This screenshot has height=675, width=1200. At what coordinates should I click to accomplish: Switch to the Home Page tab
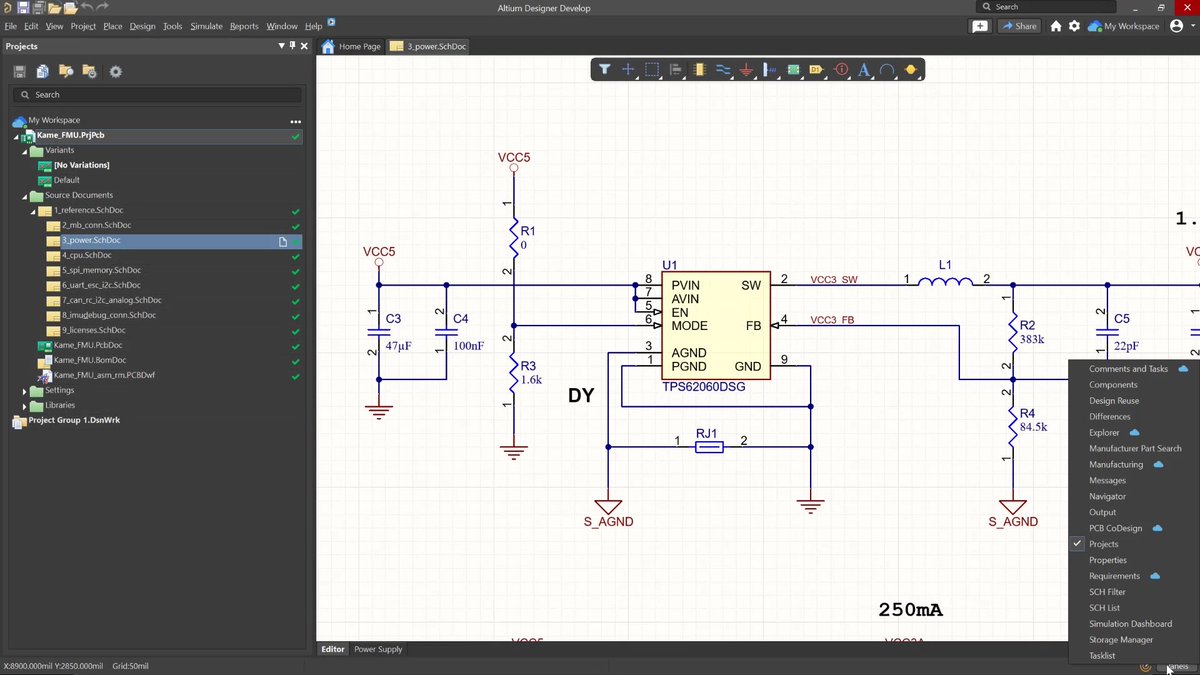click(x=351, y=46)
